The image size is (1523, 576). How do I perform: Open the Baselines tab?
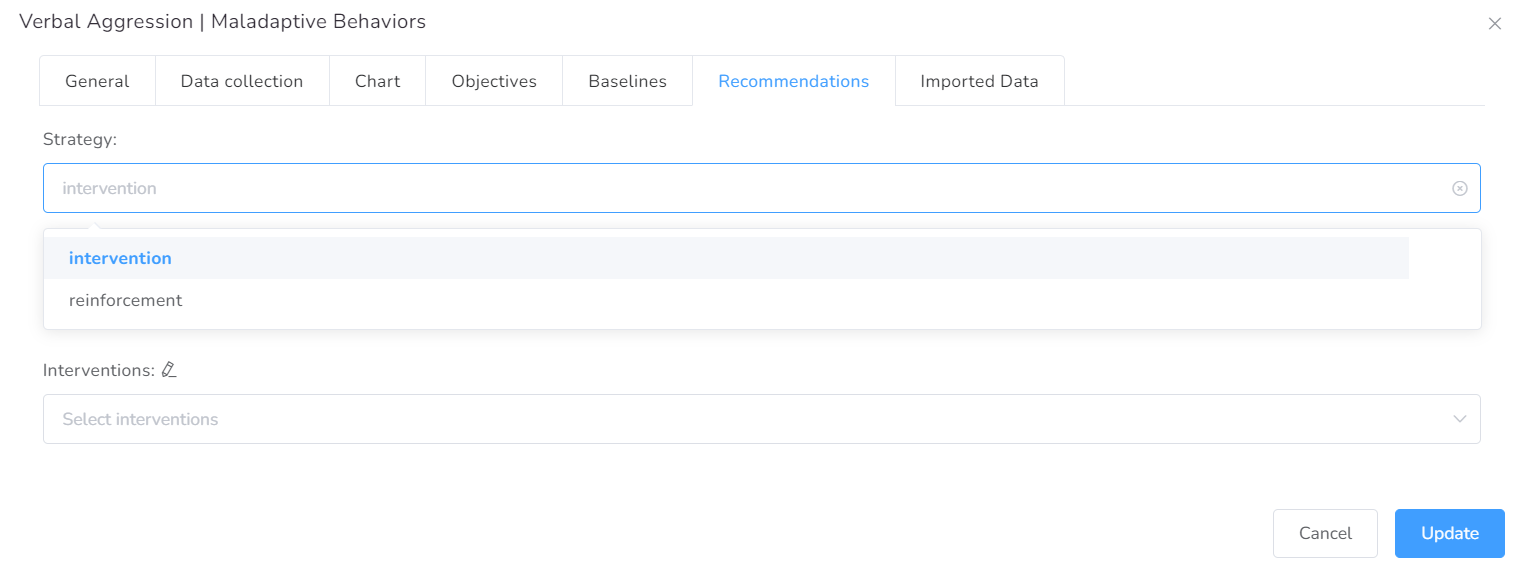627,81
